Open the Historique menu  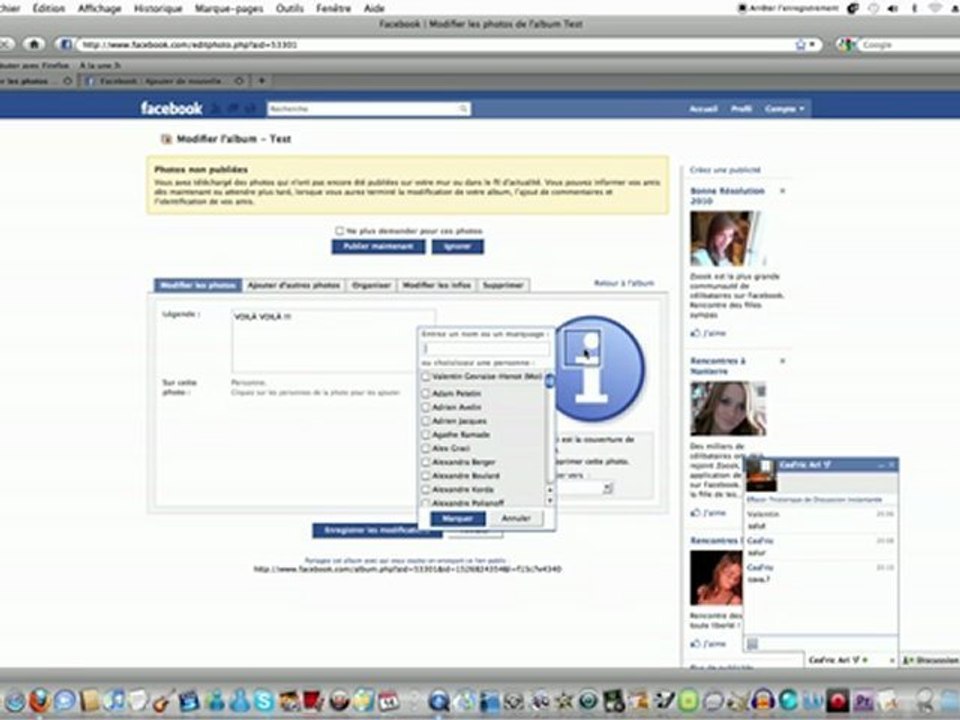[158, 8]
